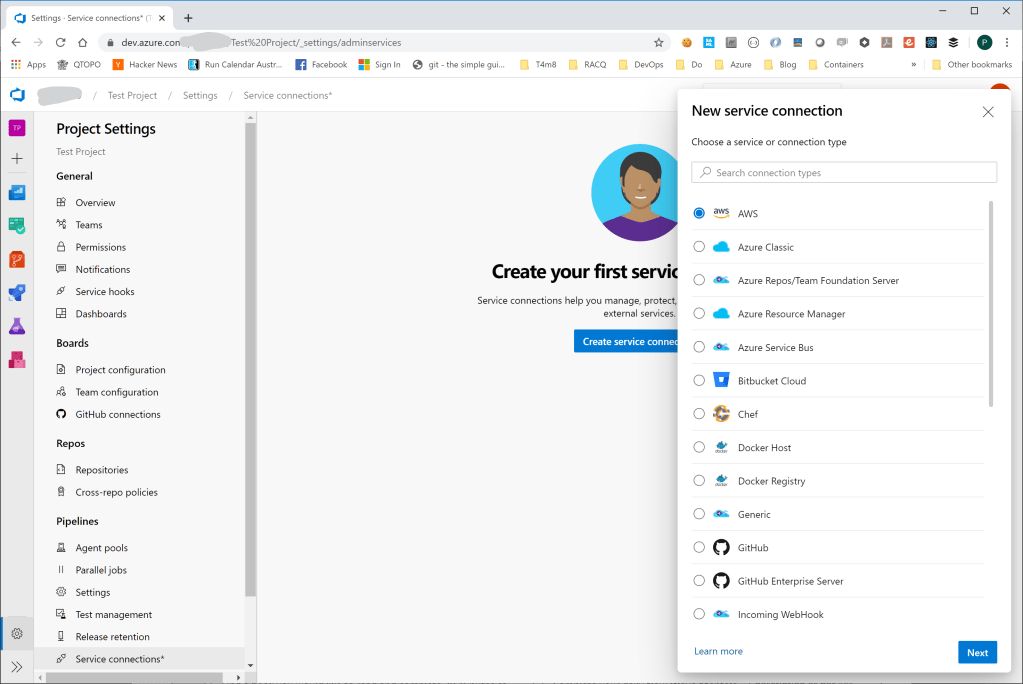This screenshot has width=1023, height=684.
Task: Click the search connection types field
Action: click(843, 172)
